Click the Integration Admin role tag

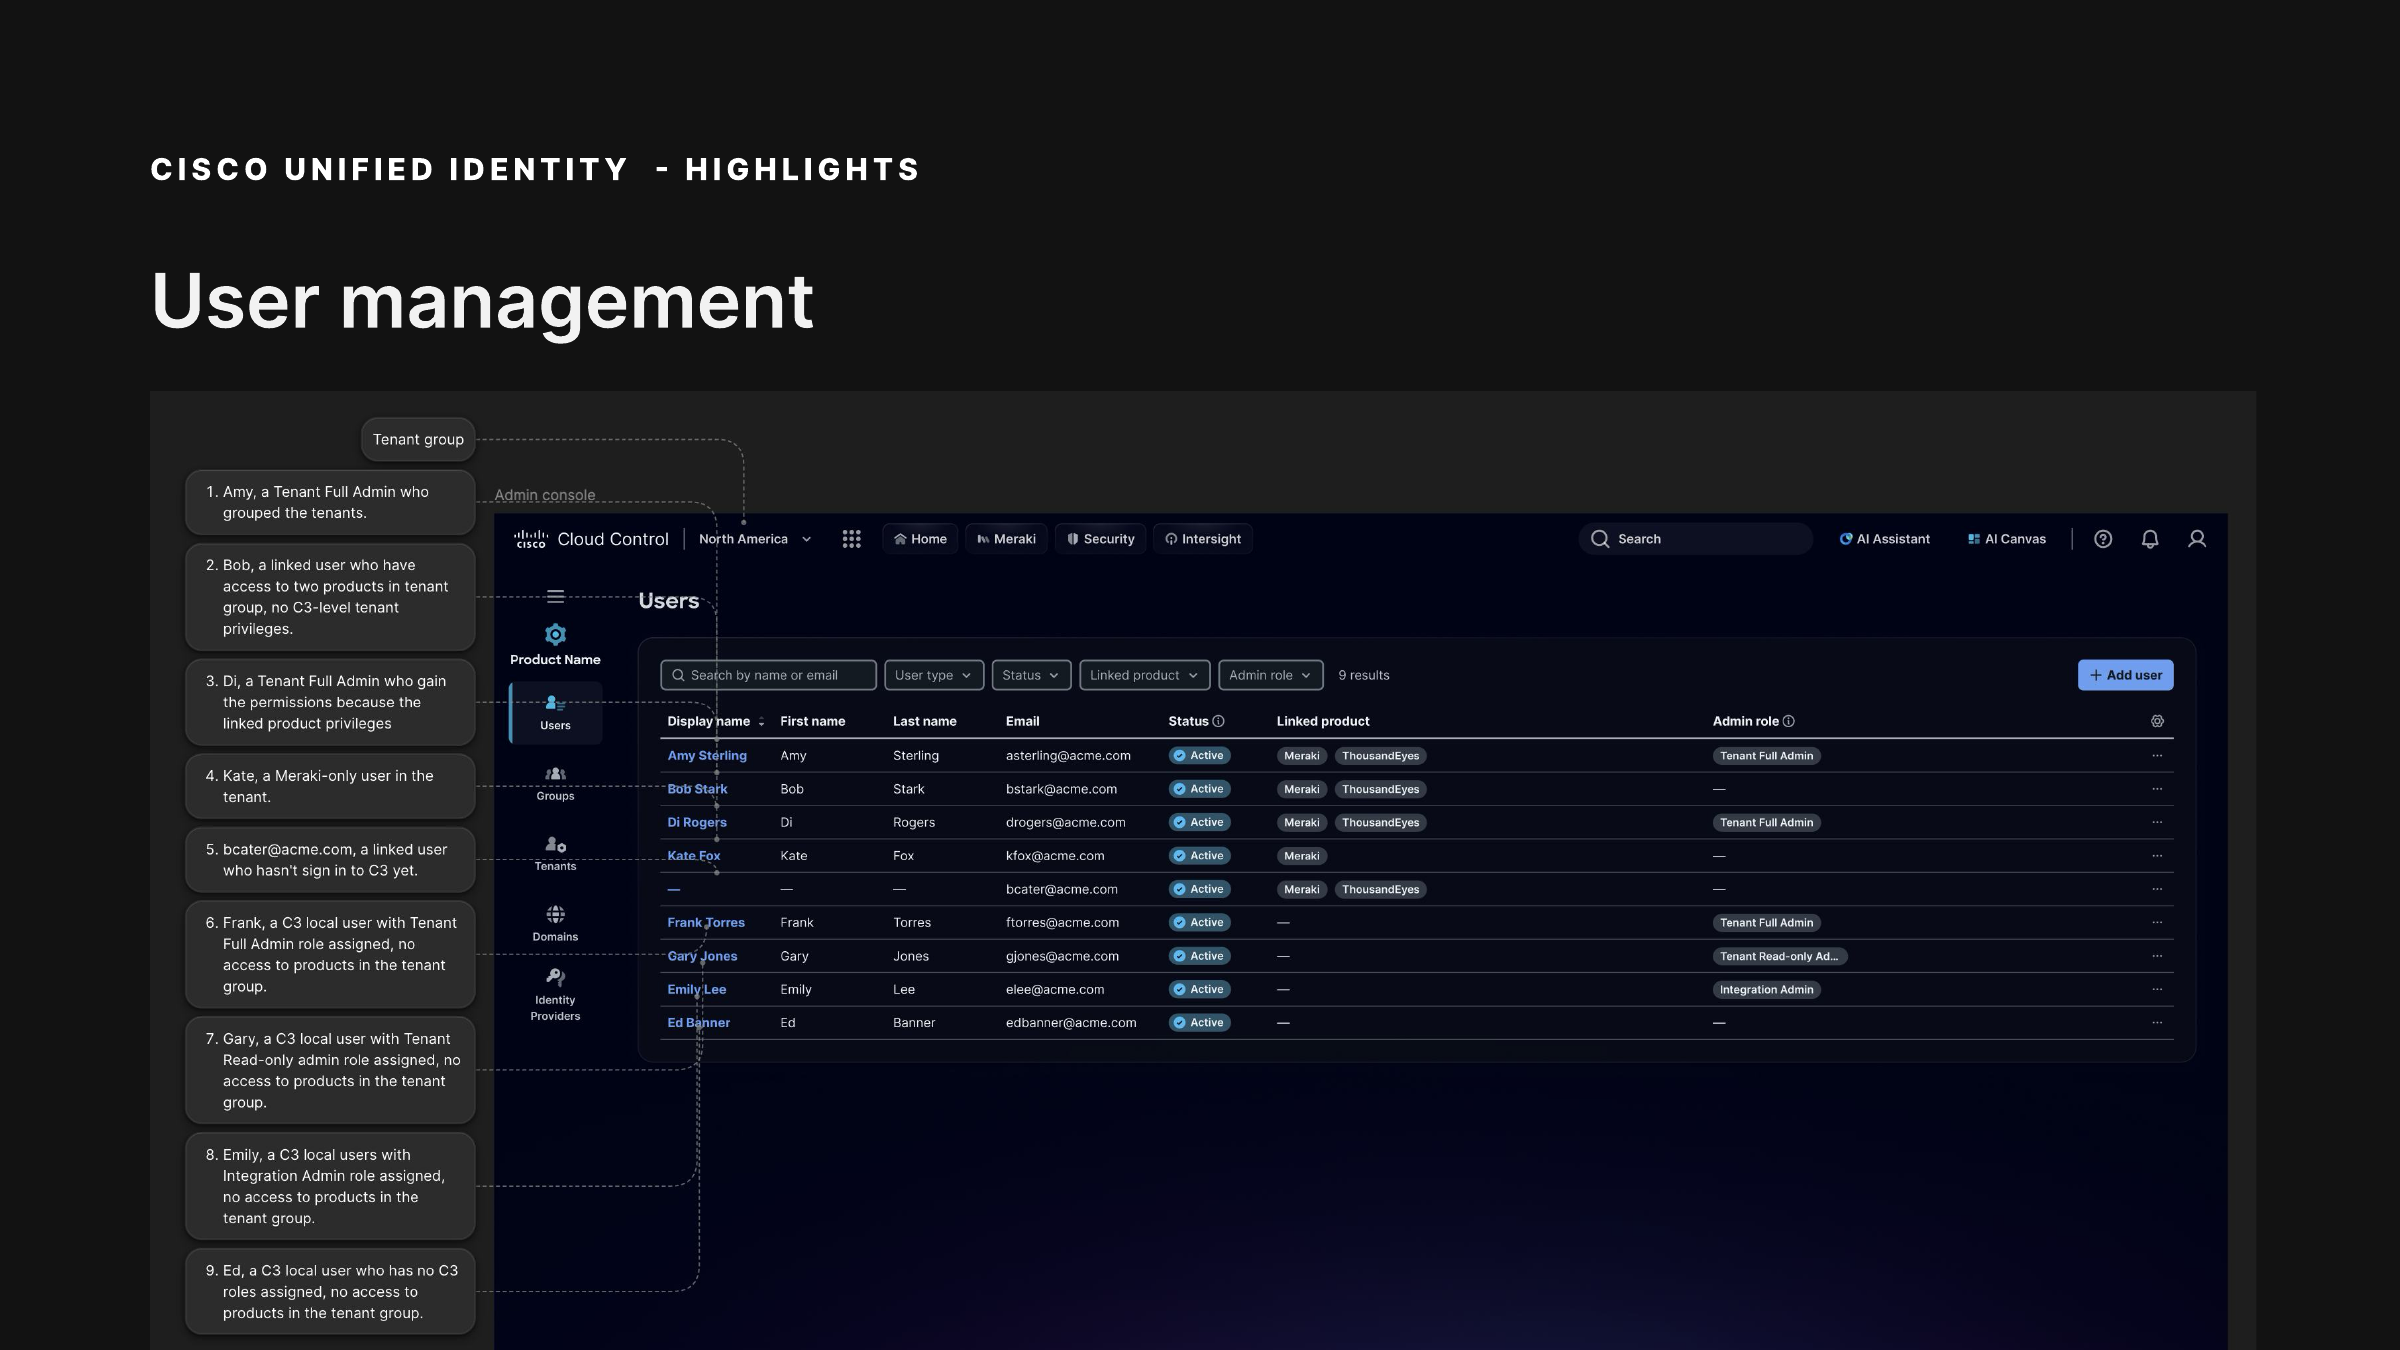point(1766,989)
